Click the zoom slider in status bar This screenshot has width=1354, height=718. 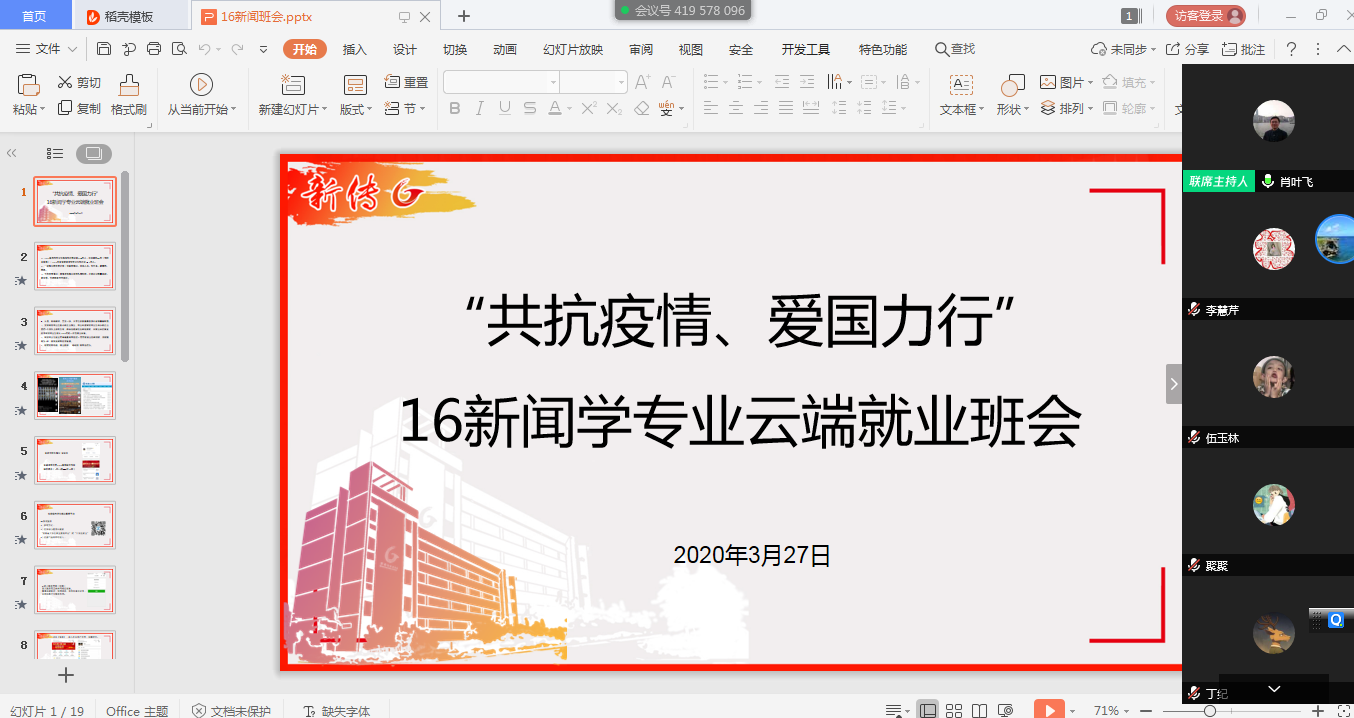[x=1210, y=711]
